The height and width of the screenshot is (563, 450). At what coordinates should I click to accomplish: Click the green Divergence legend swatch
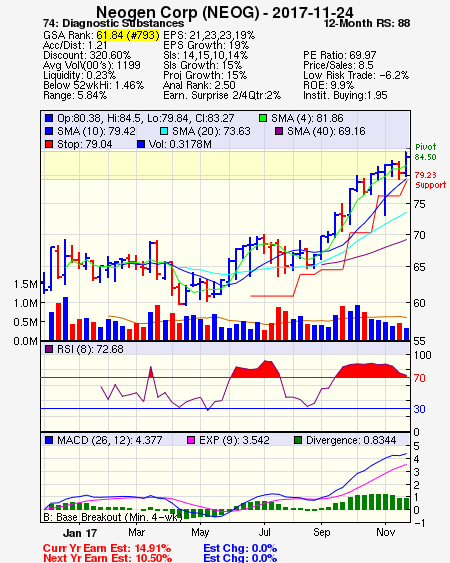tap(298, 440)
